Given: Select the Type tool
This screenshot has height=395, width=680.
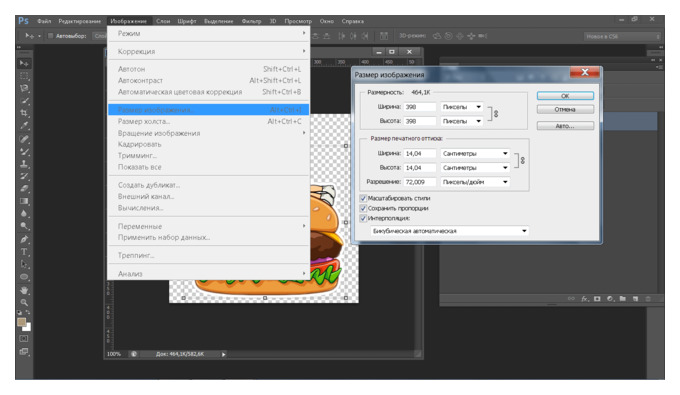Looking at the screenshot, I should click(x=24, y=252).
